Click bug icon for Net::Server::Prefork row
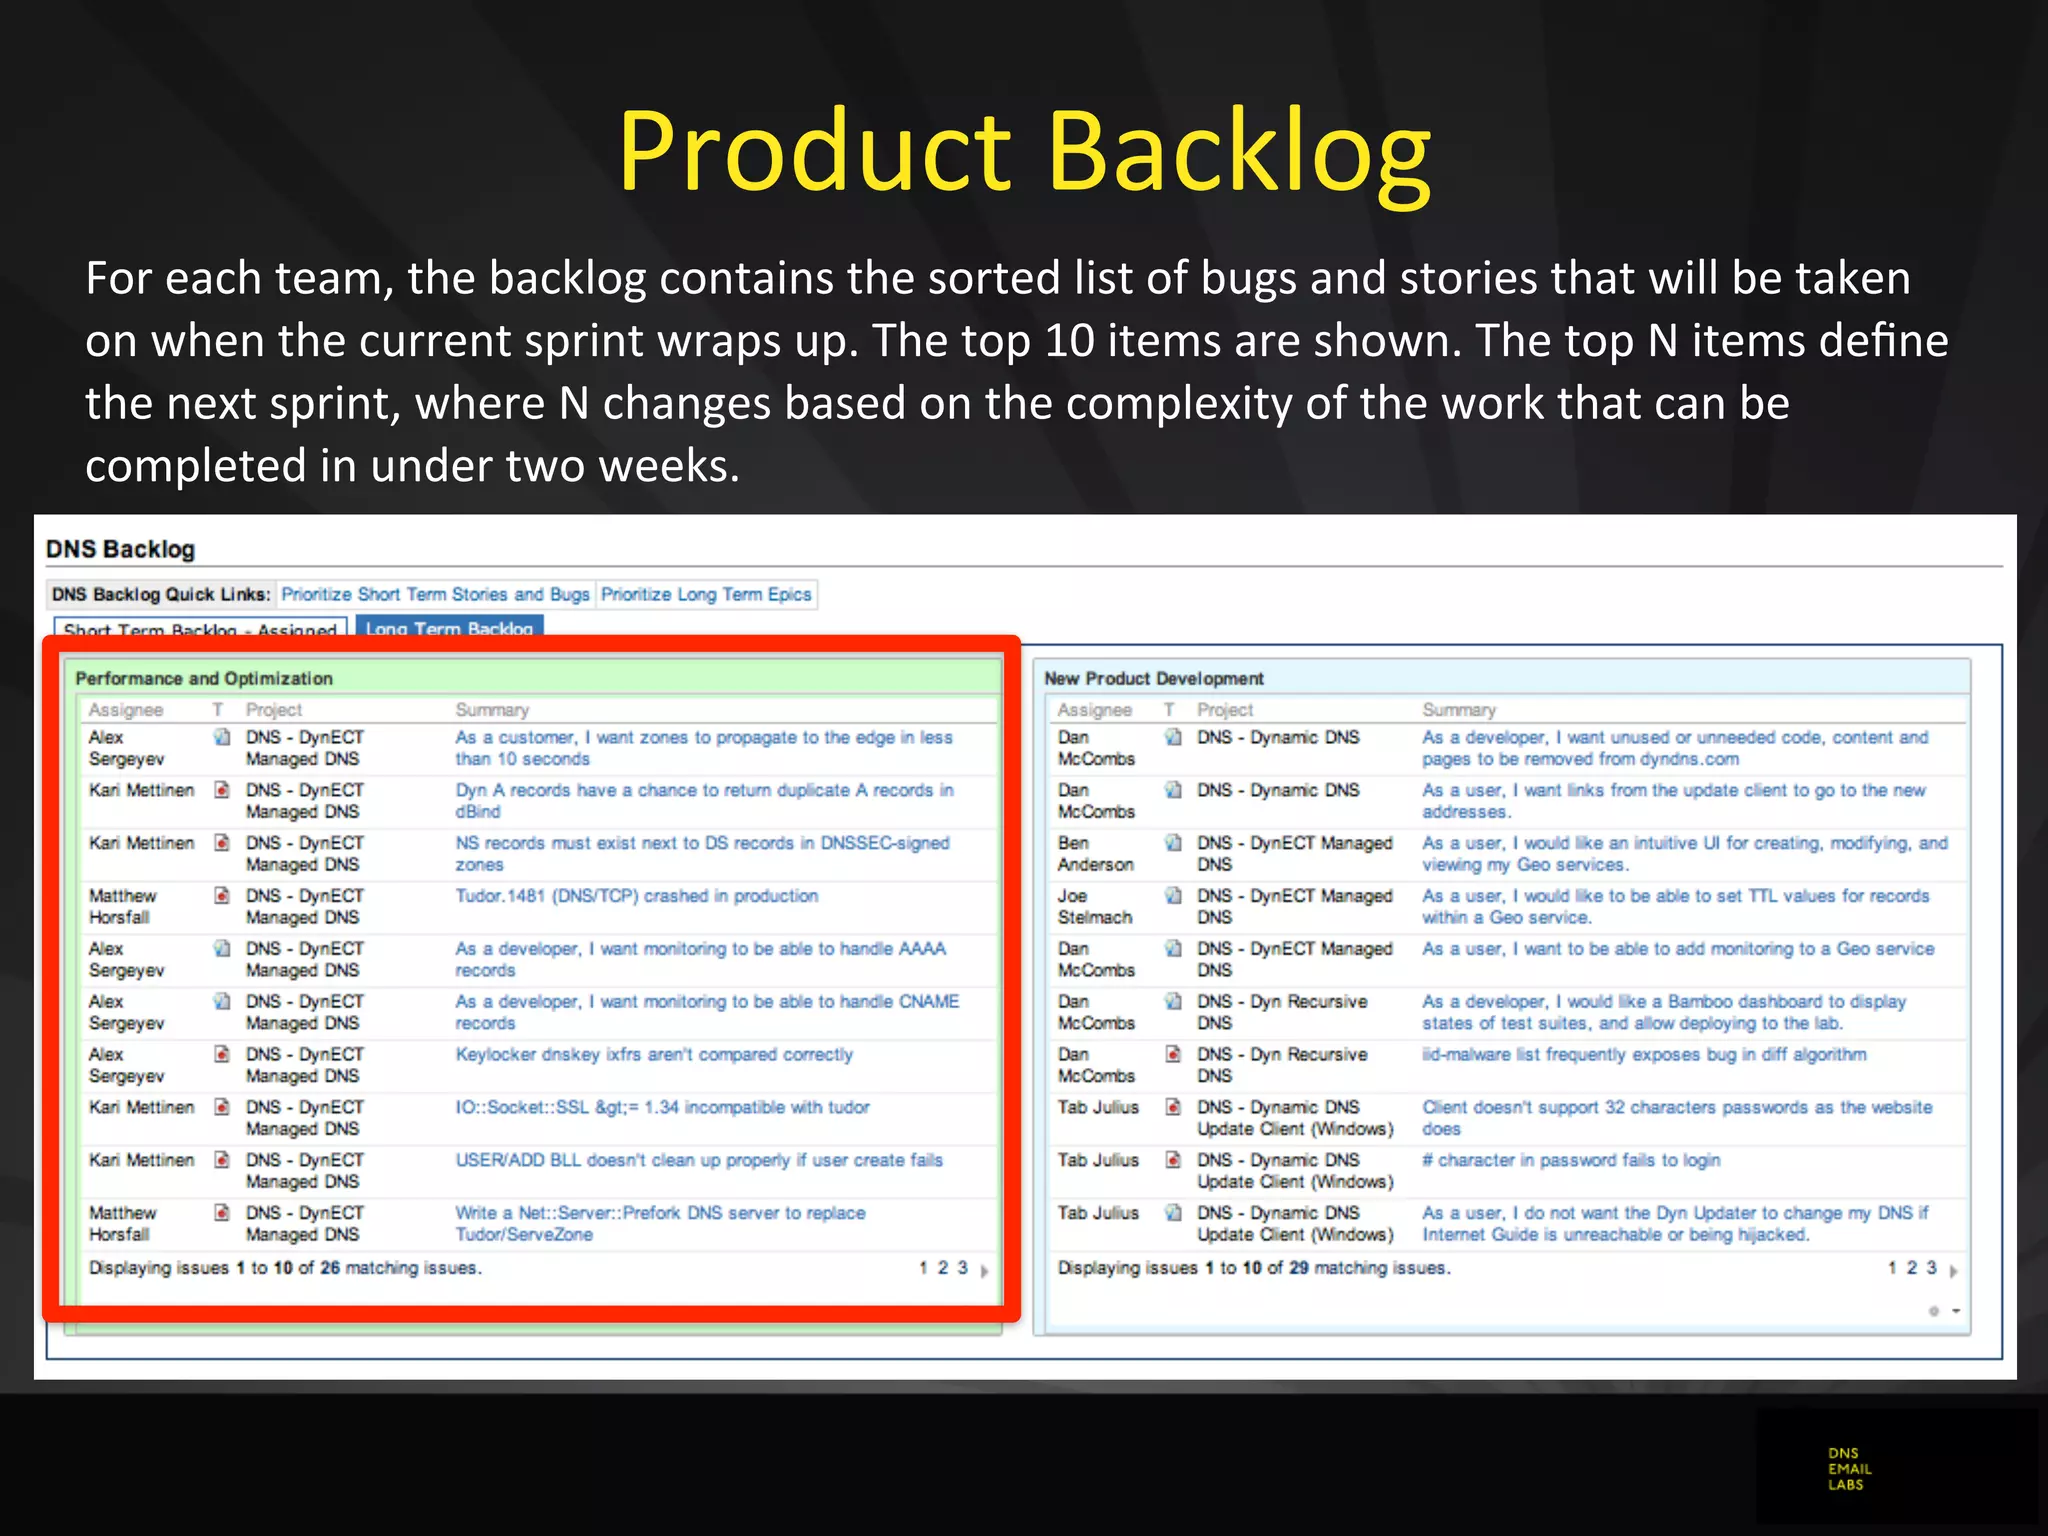 tap(222, 1213)
